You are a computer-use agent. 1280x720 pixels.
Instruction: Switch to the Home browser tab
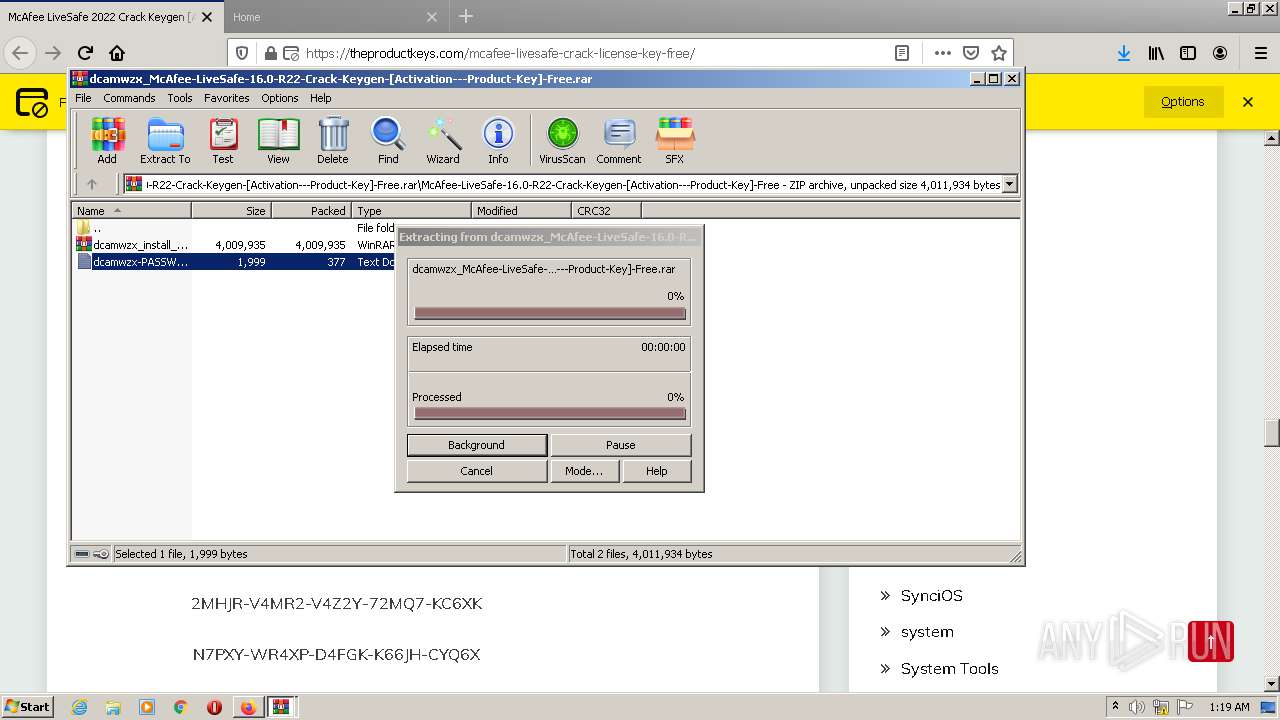335,16
